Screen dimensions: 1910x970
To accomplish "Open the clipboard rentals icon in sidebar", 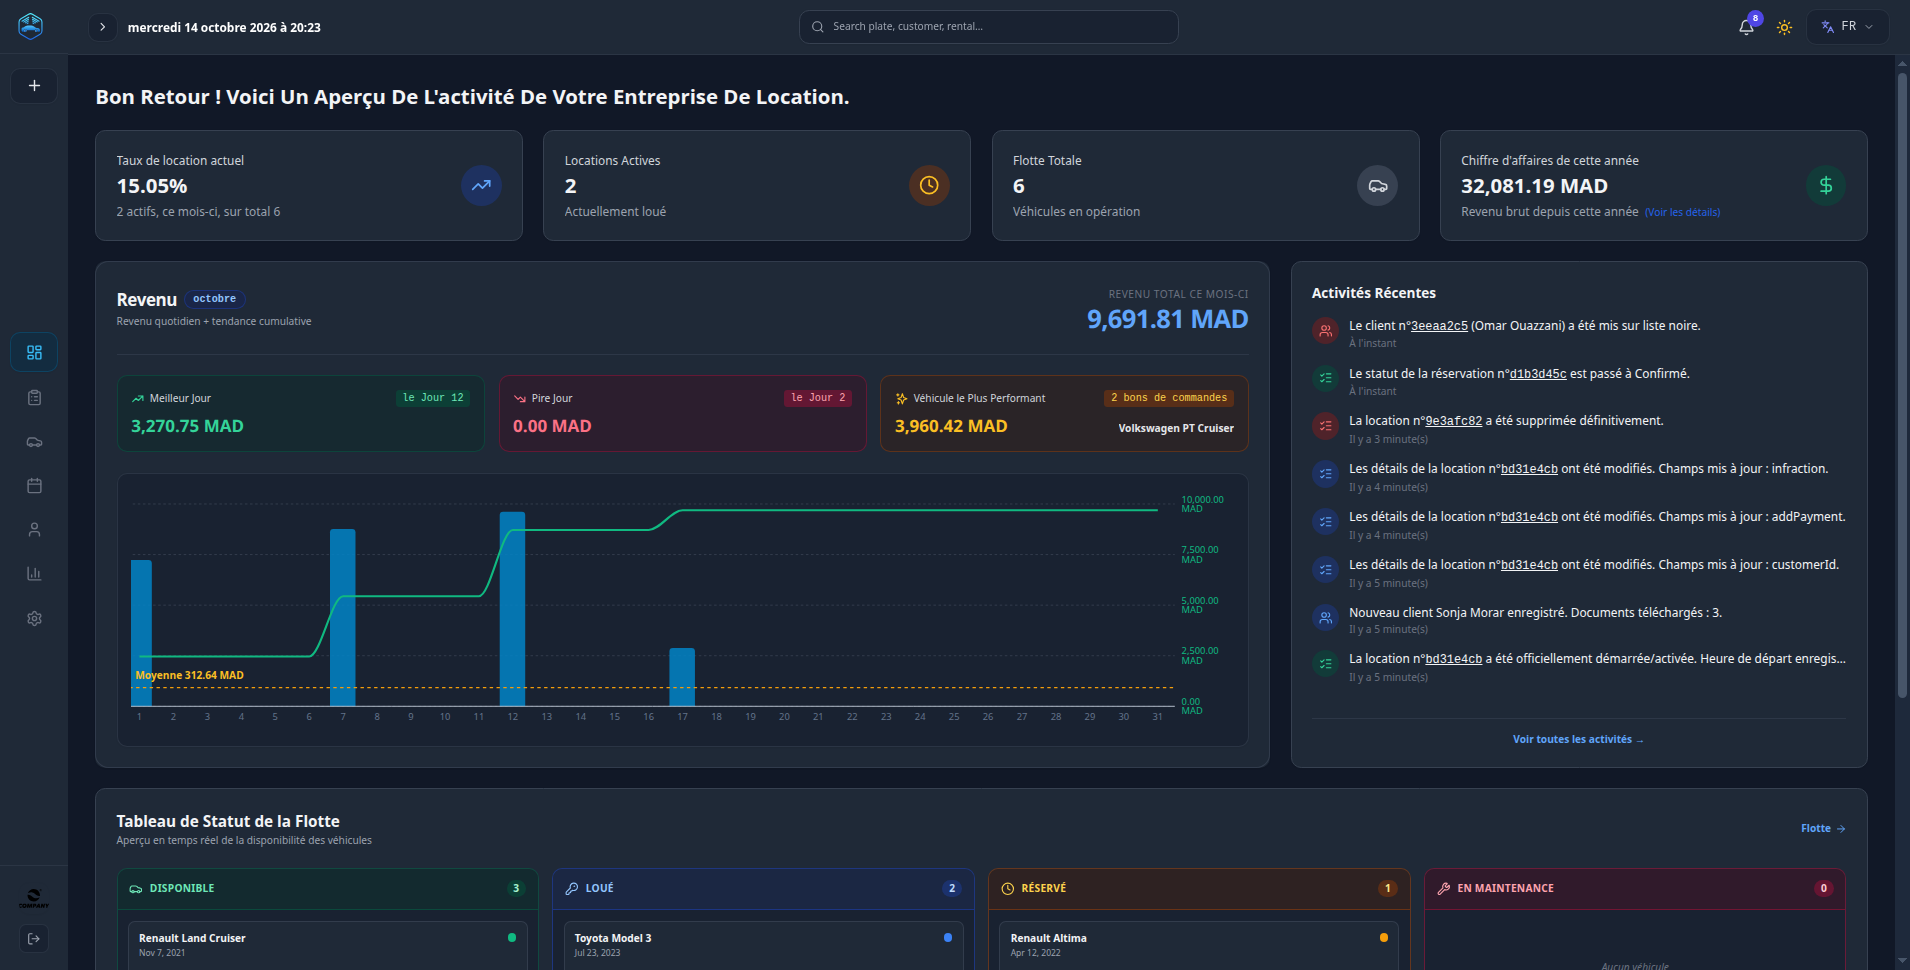I will tap(34, 398).
